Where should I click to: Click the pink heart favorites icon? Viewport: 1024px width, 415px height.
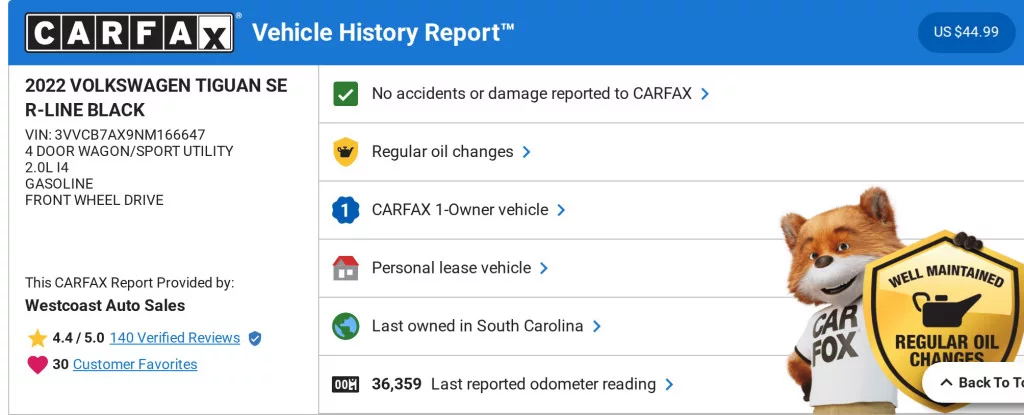(37, 365)
